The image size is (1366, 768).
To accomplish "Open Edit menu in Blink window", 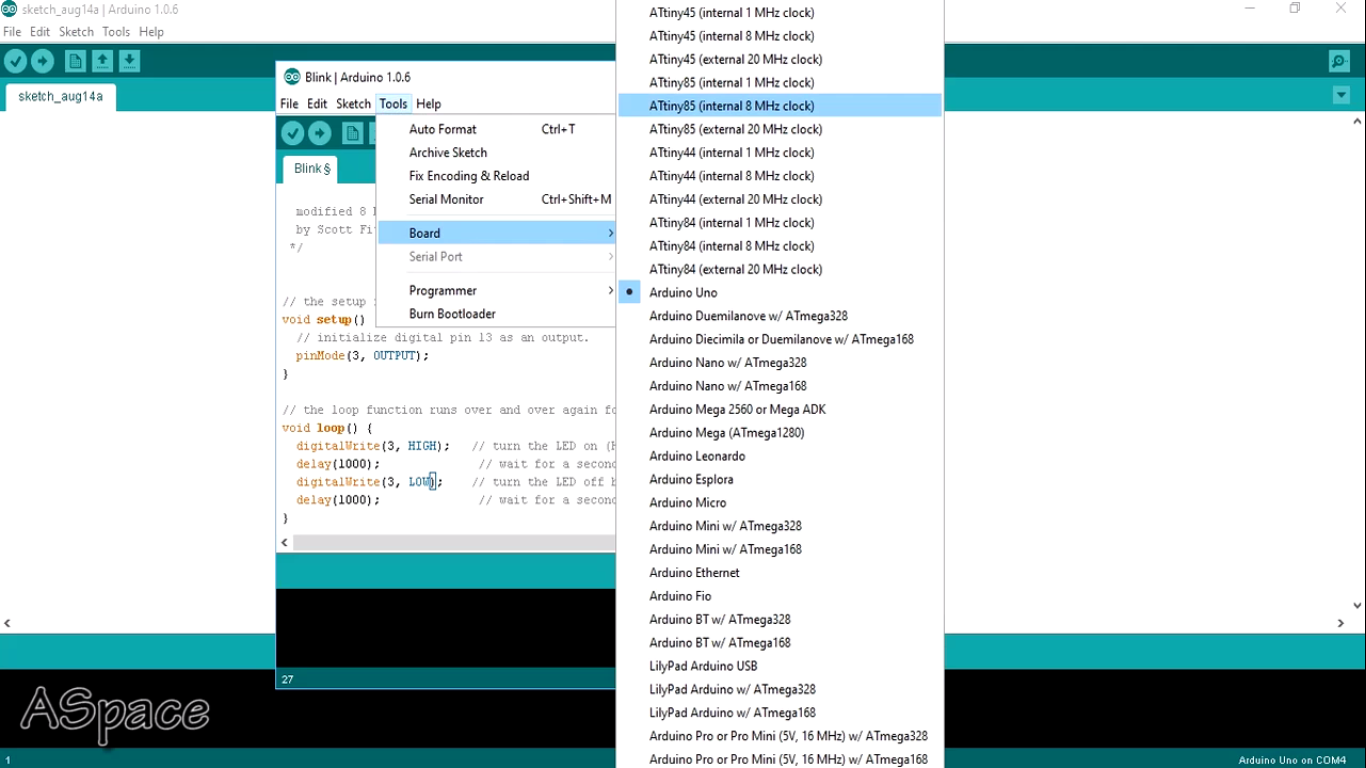I will click(x=317, y=104).
